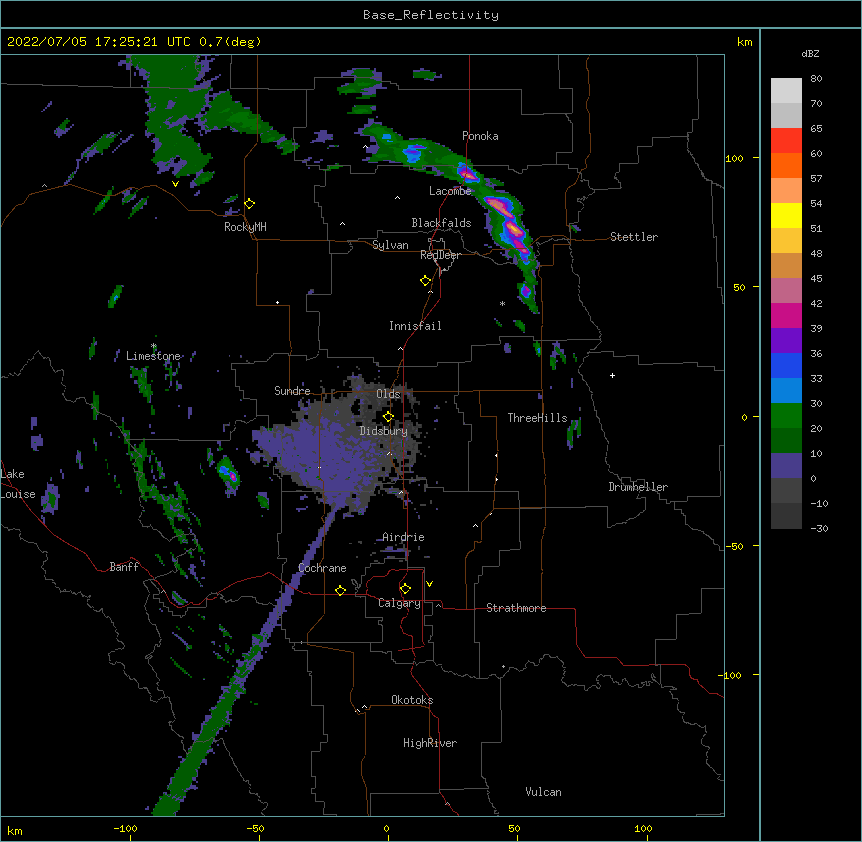The height and width of the screenshot is (842, 862).
Task: Click the white asterisk marker east of Innisfail
Action: pos(502,303)
